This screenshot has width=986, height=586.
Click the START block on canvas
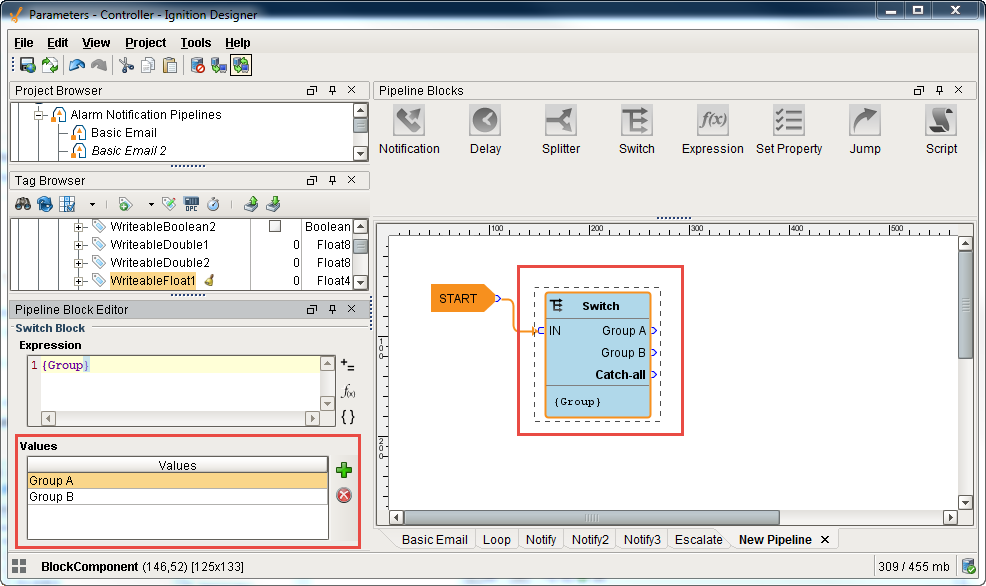pos(462,298)
